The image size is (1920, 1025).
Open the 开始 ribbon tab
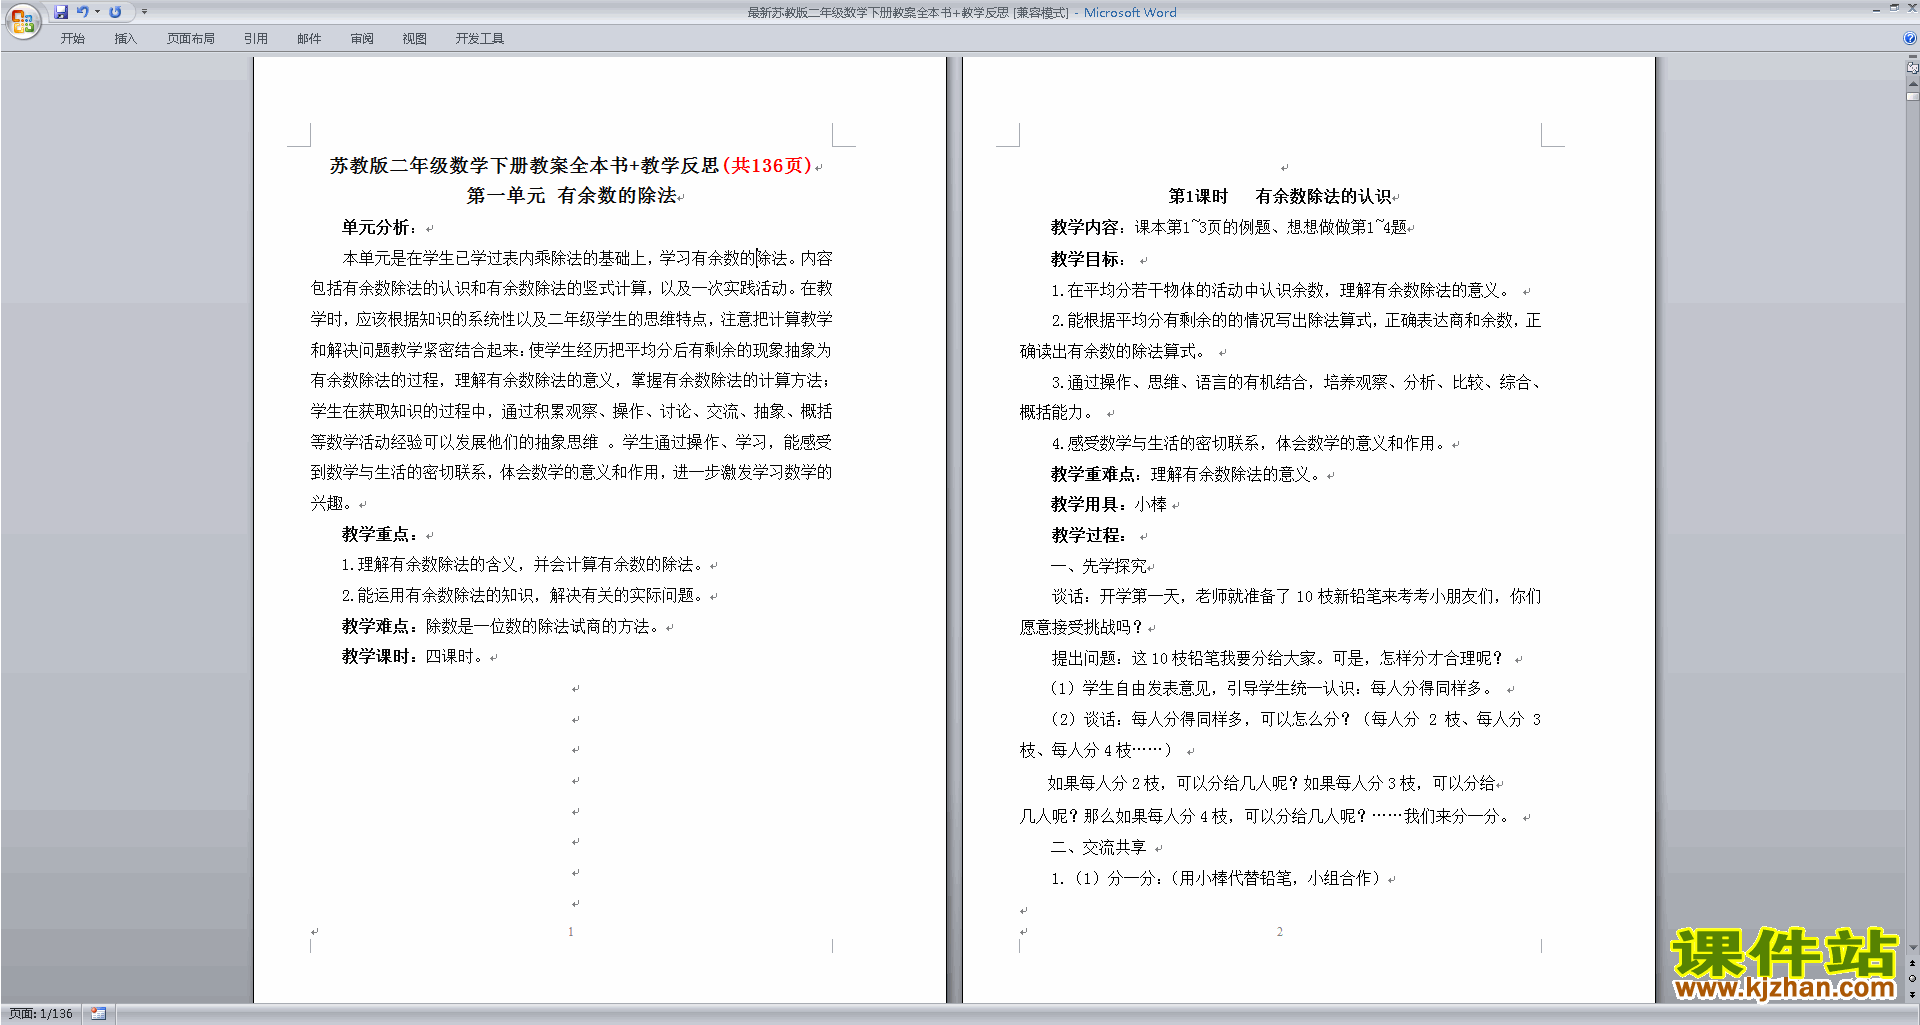72,38
